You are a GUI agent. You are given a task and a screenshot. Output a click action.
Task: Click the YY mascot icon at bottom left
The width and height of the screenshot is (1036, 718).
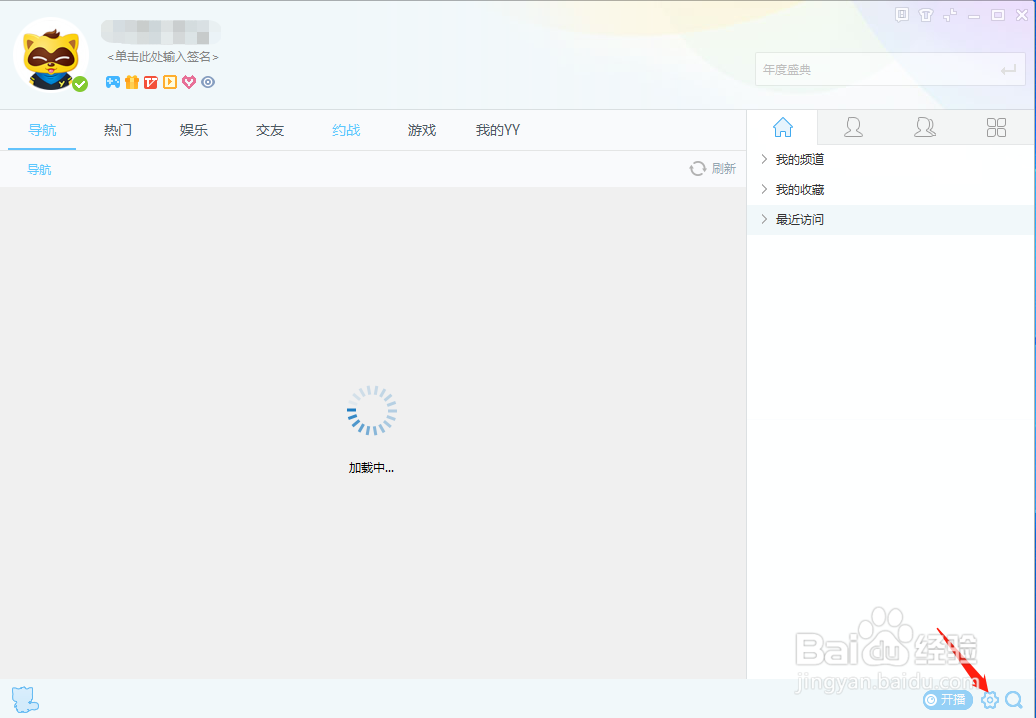[x=24, y=698]
